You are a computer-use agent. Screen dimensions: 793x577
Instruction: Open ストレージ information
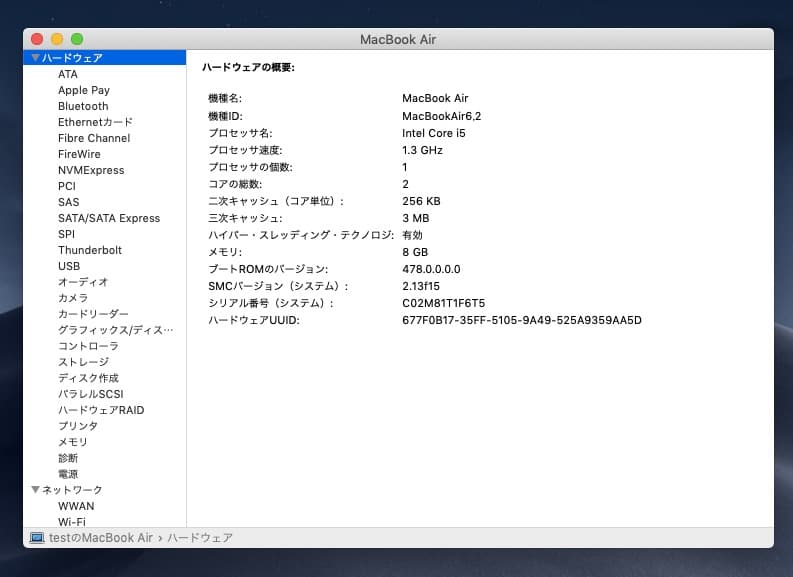tap(83, 362)
